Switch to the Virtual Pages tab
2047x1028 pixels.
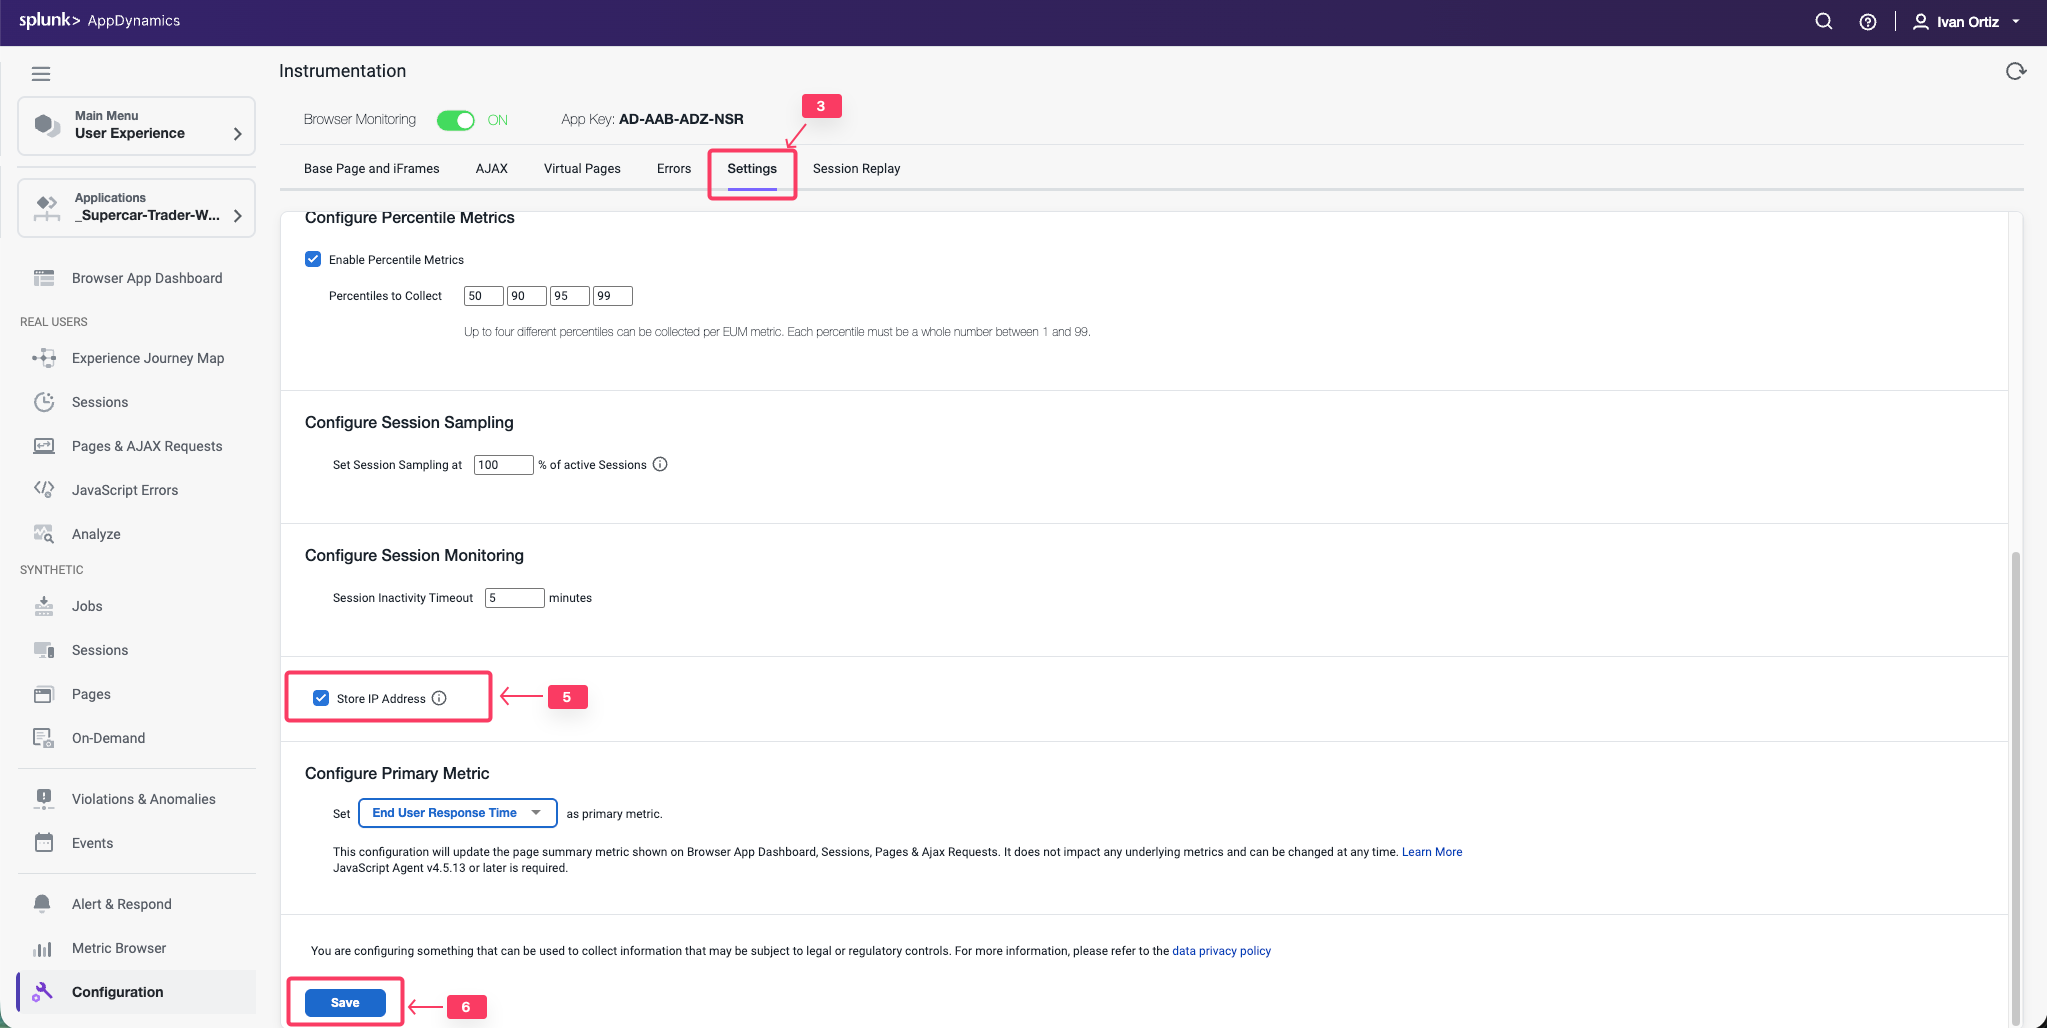pos(582,169)
